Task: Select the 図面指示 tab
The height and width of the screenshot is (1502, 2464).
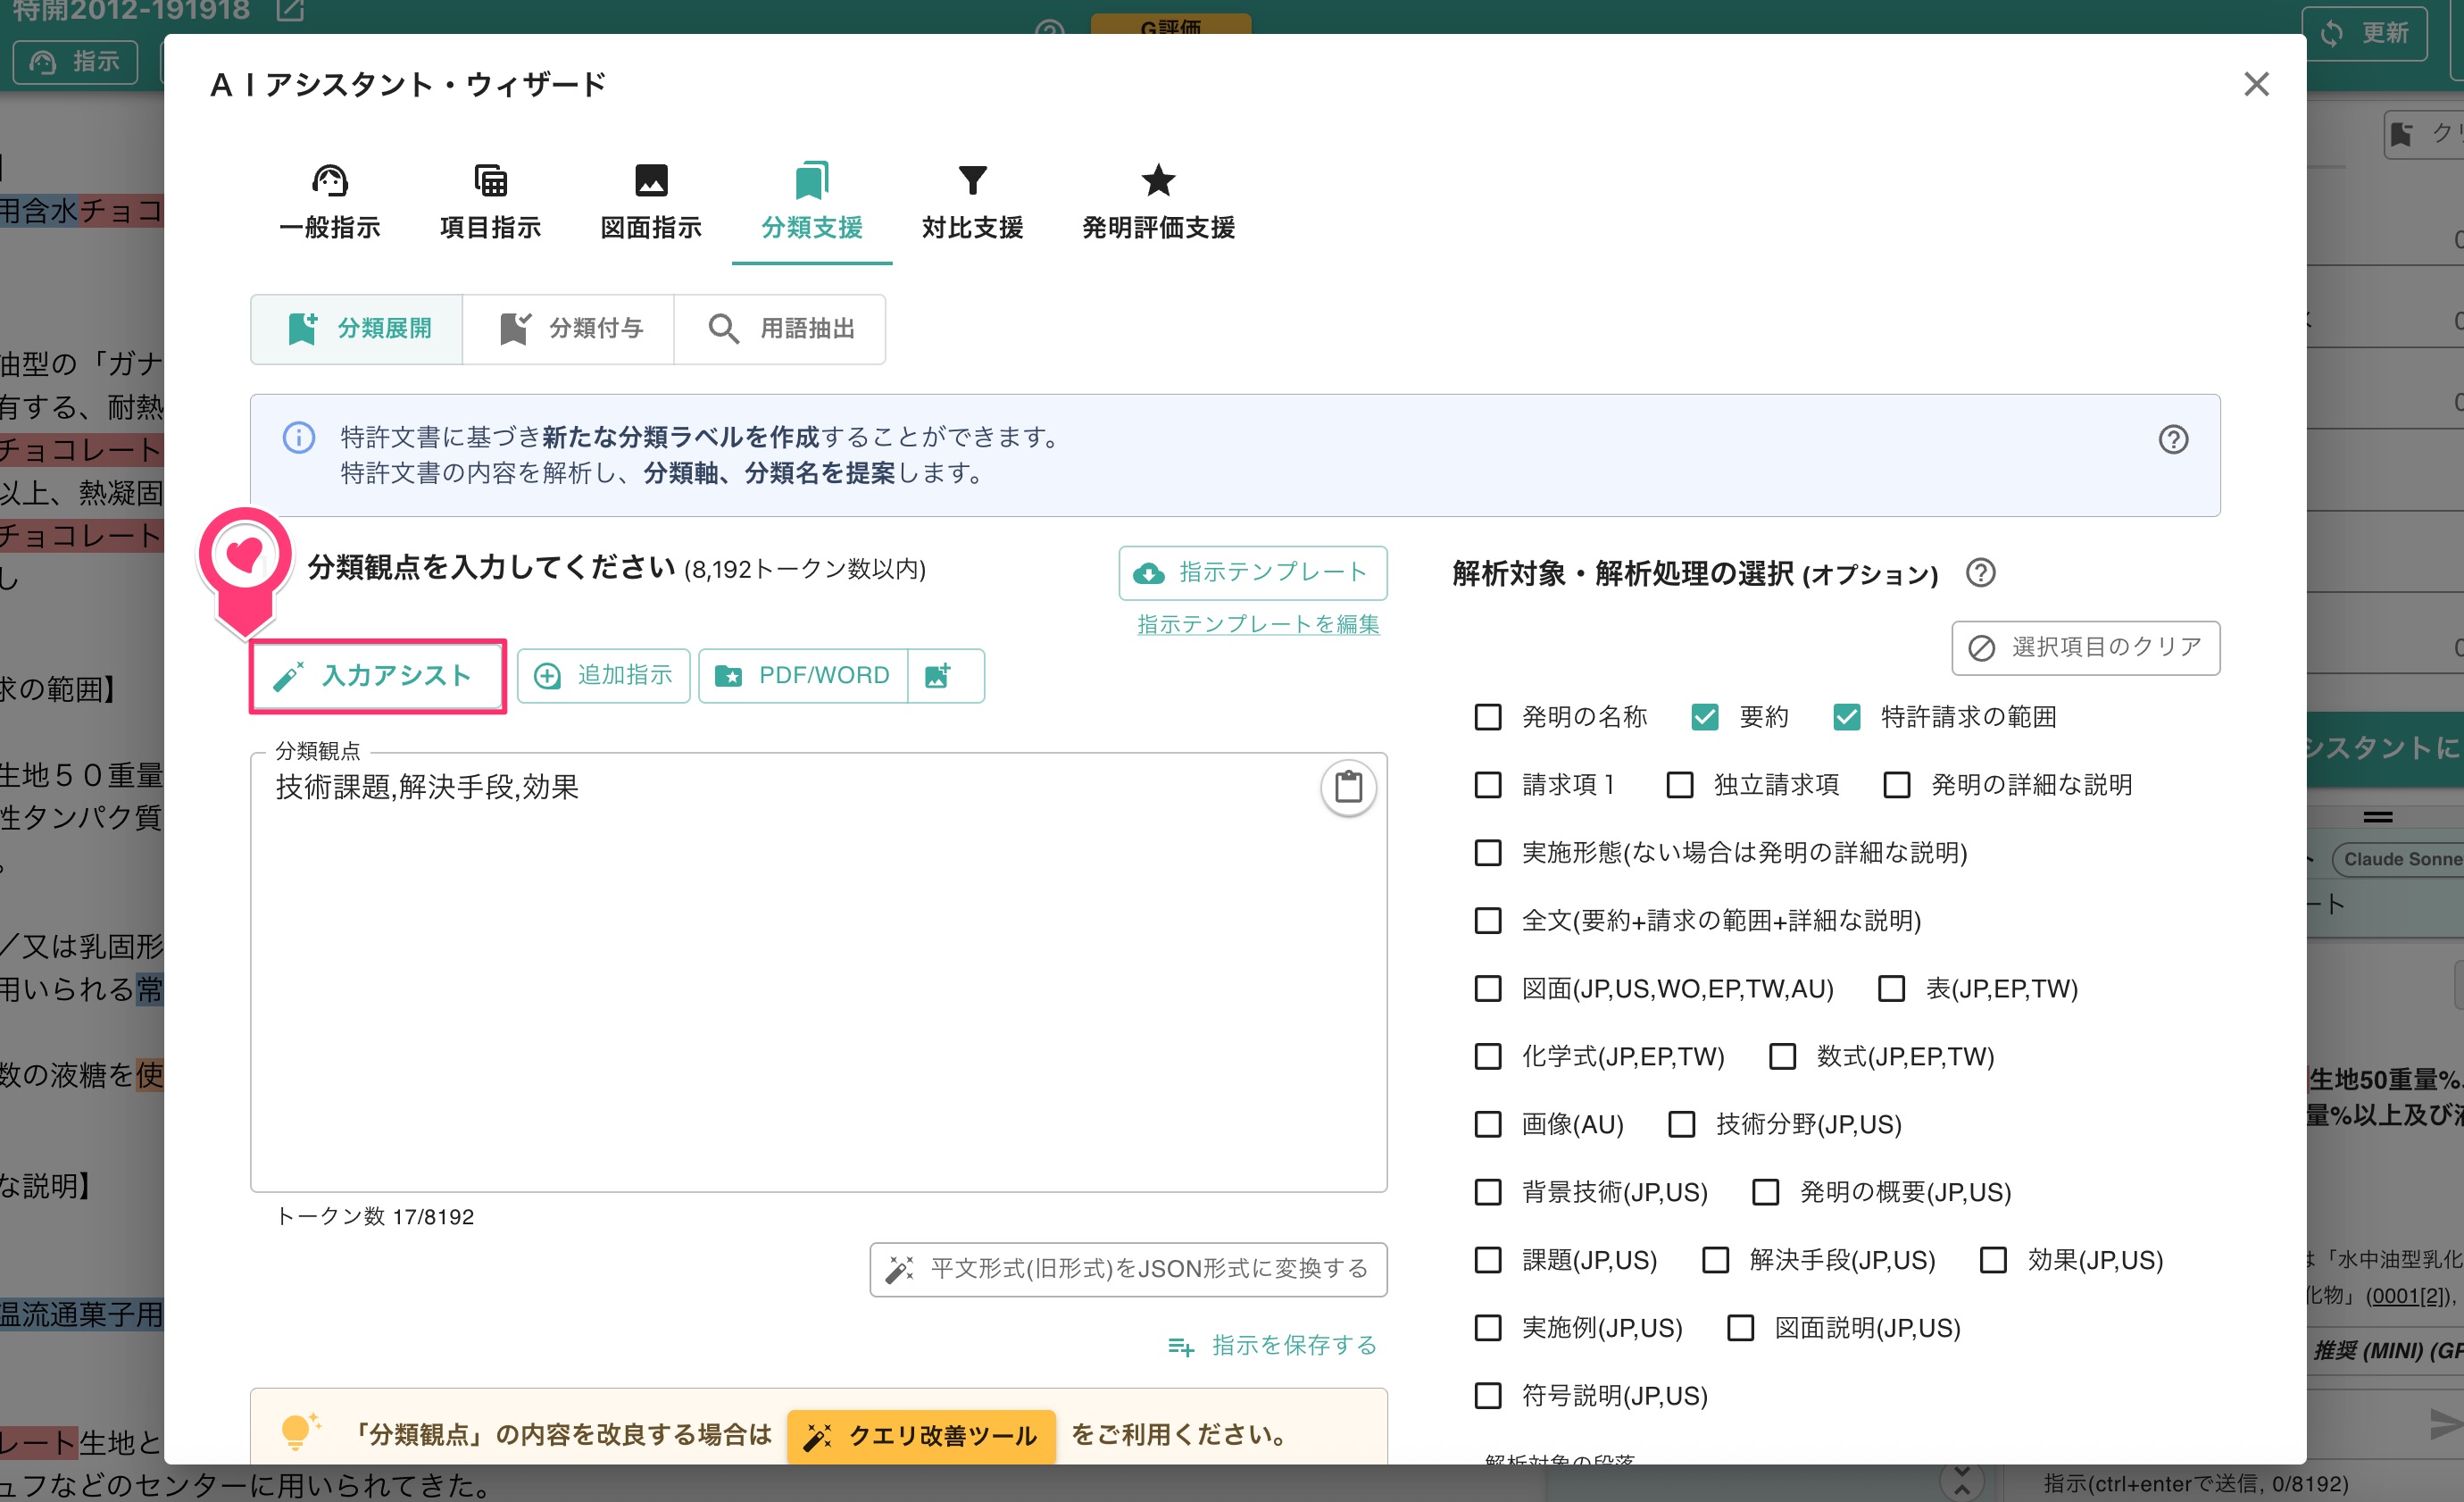Action: coord(651,203)
